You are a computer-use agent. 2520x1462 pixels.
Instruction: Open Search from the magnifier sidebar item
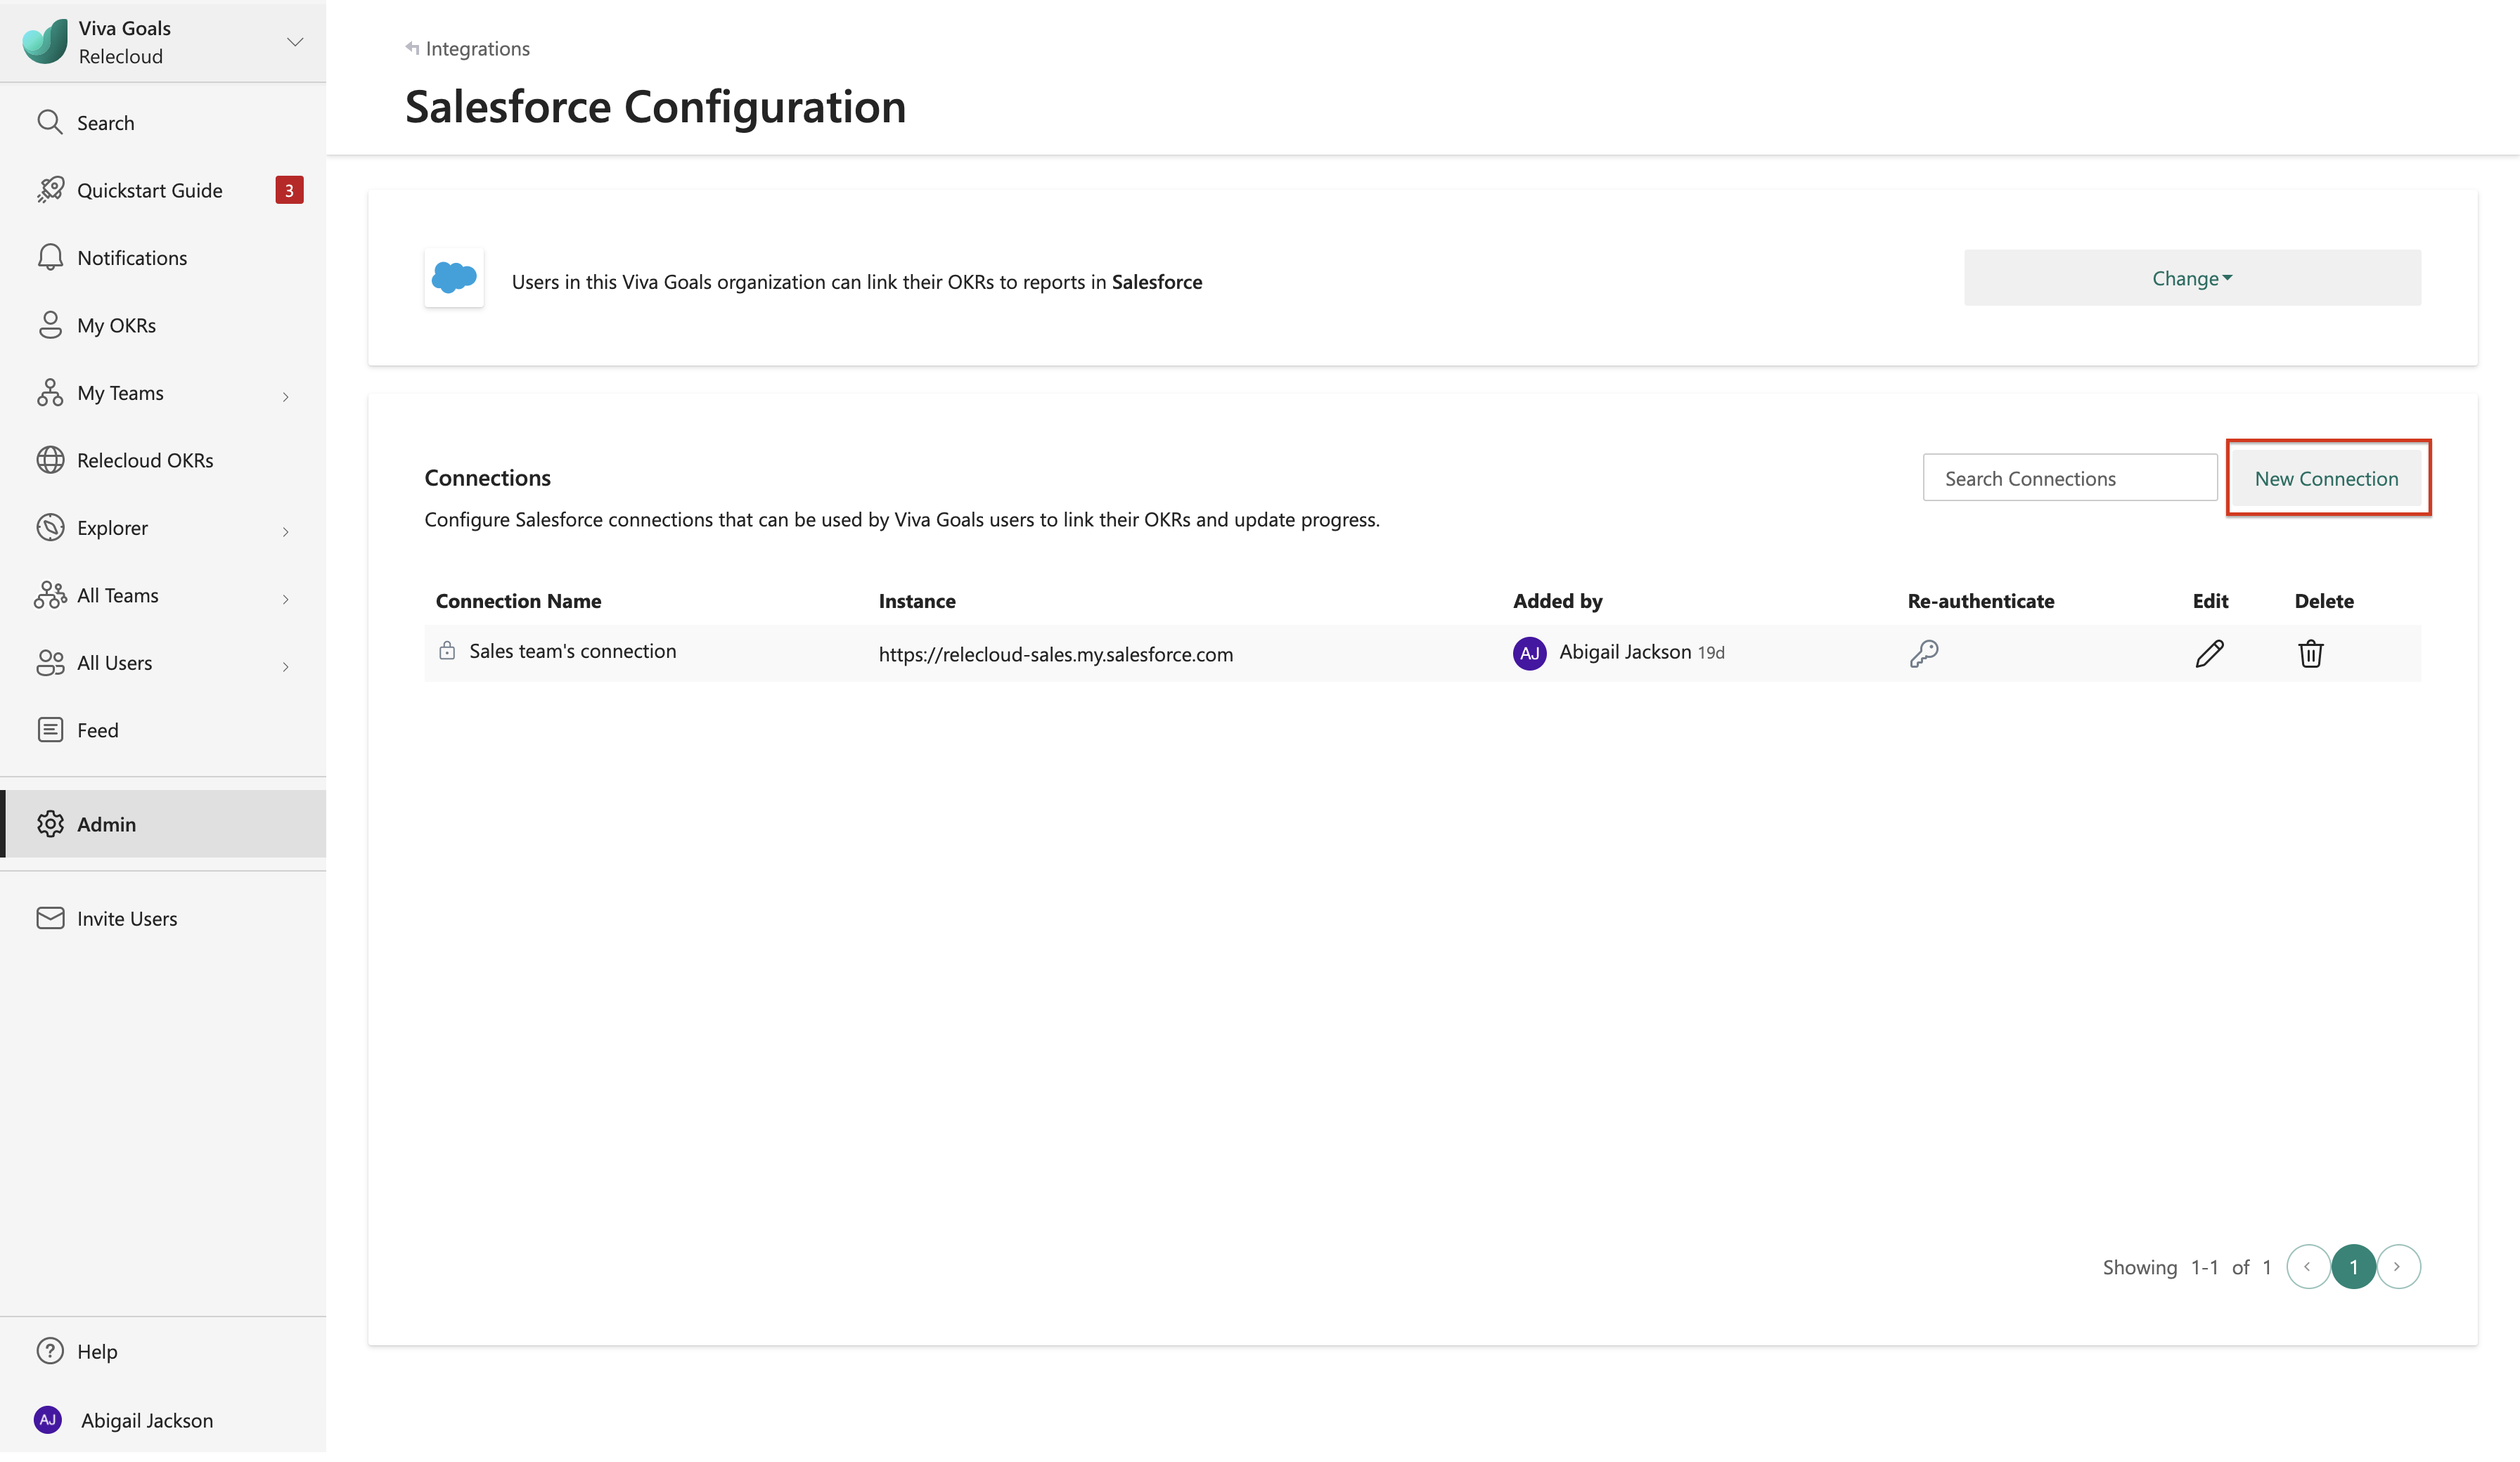coord(104,122)
